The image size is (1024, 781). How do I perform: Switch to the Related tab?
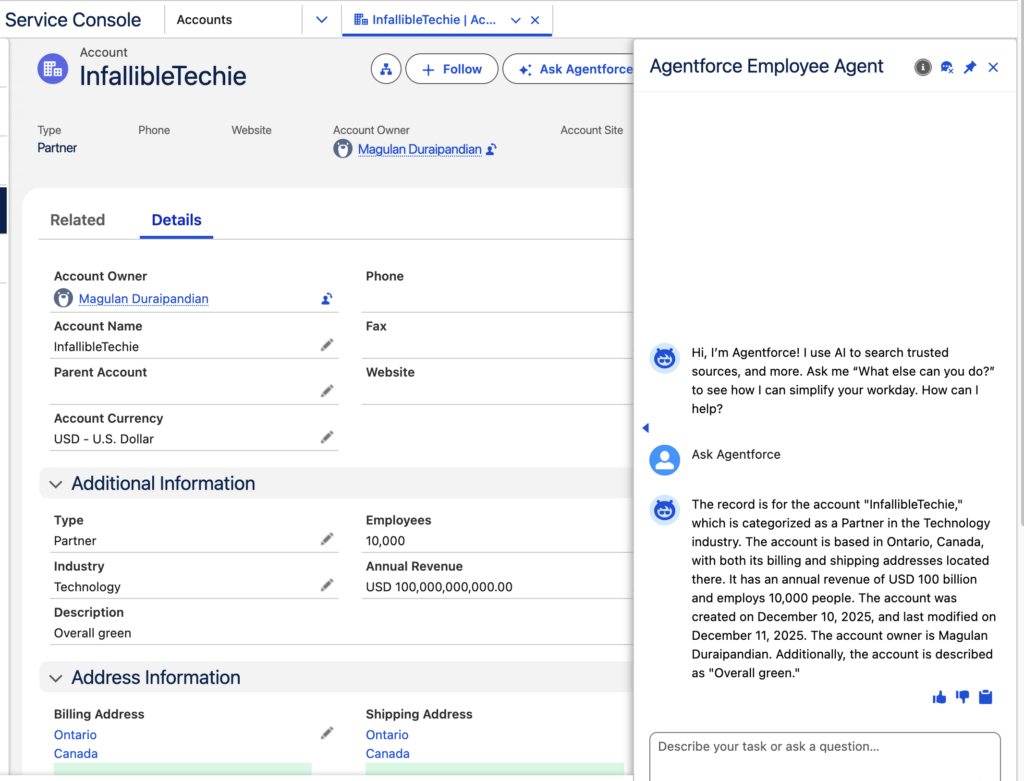point(77,220)
